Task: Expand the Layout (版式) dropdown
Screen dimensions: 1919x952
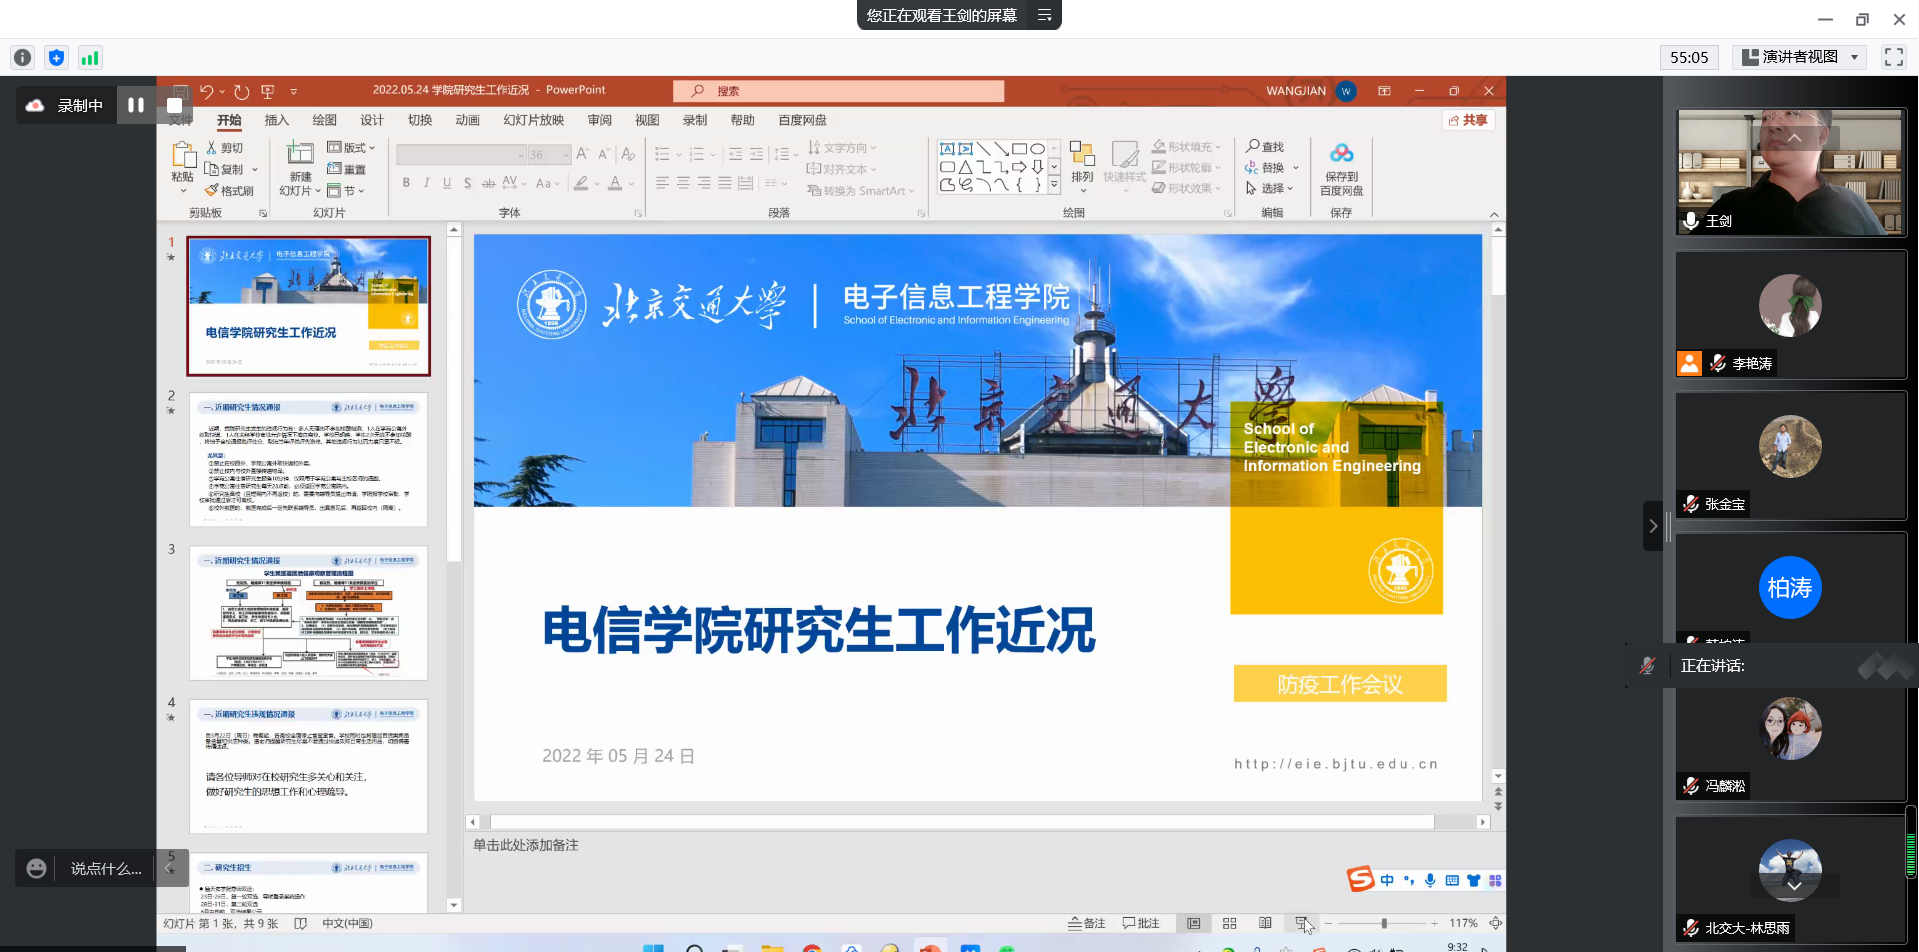Action: (351, 147)
